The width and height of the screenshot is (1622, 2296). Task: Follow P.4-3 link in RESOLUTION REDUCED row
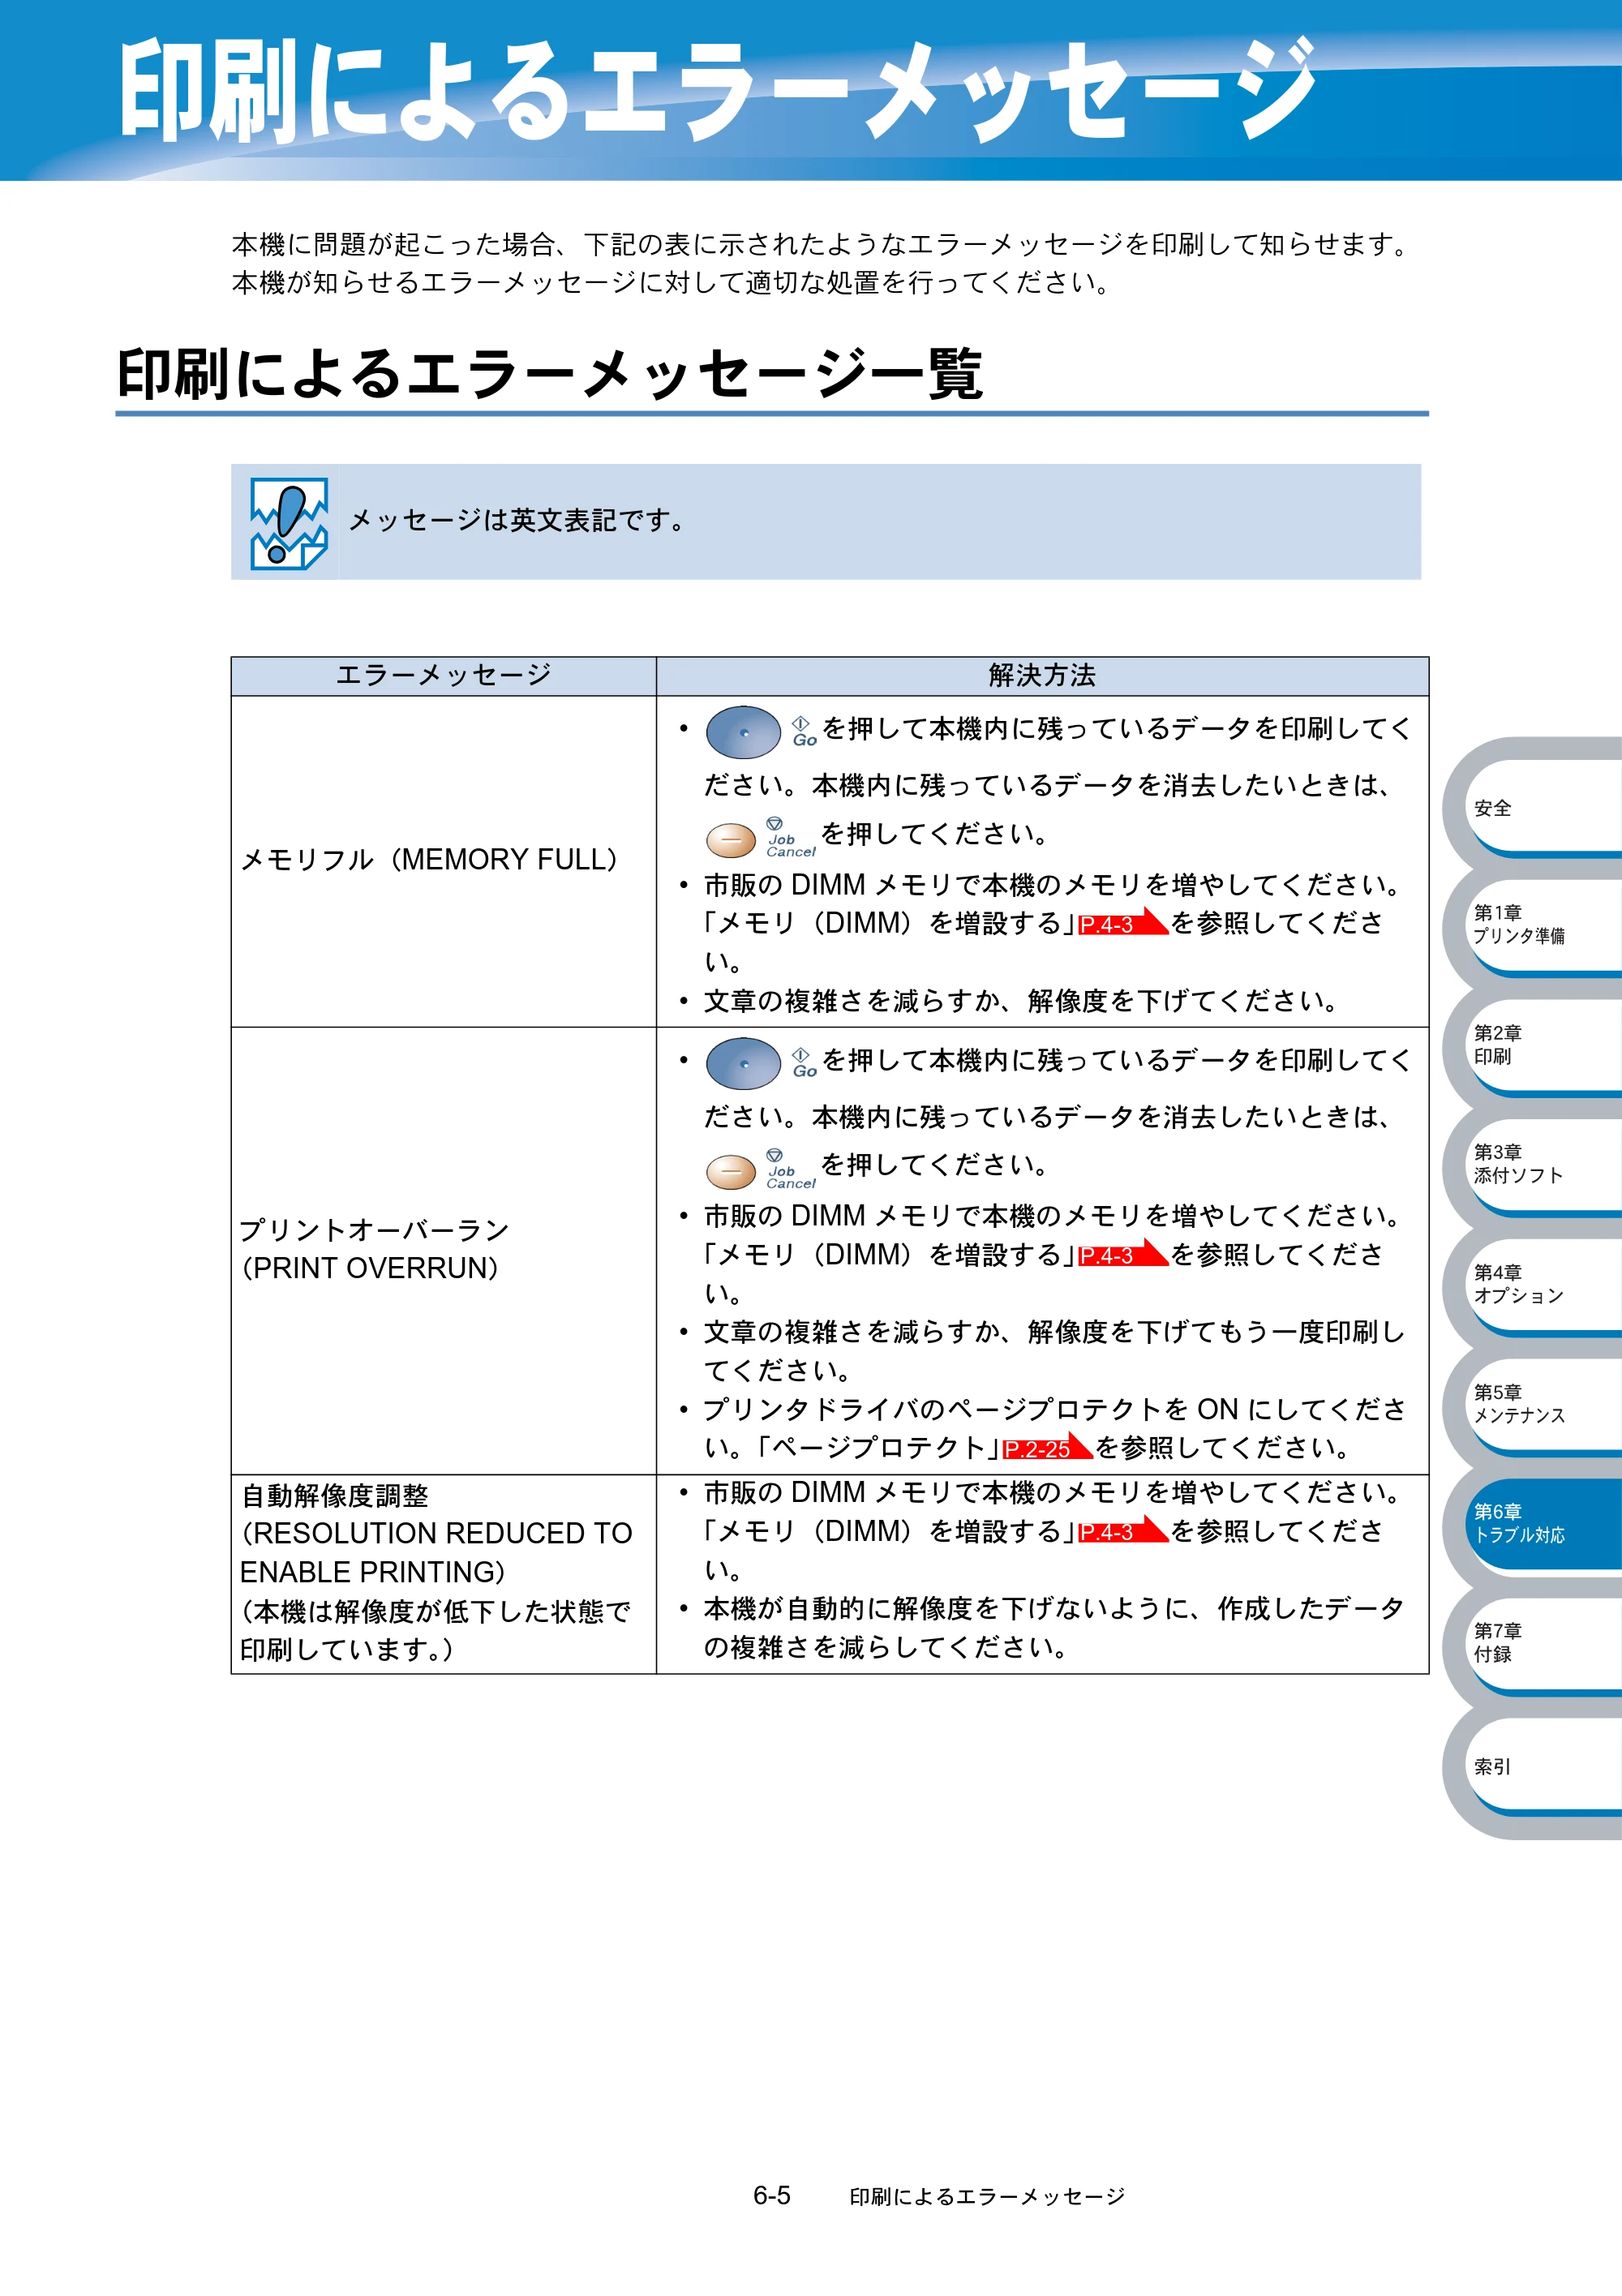(1122, 1531)
